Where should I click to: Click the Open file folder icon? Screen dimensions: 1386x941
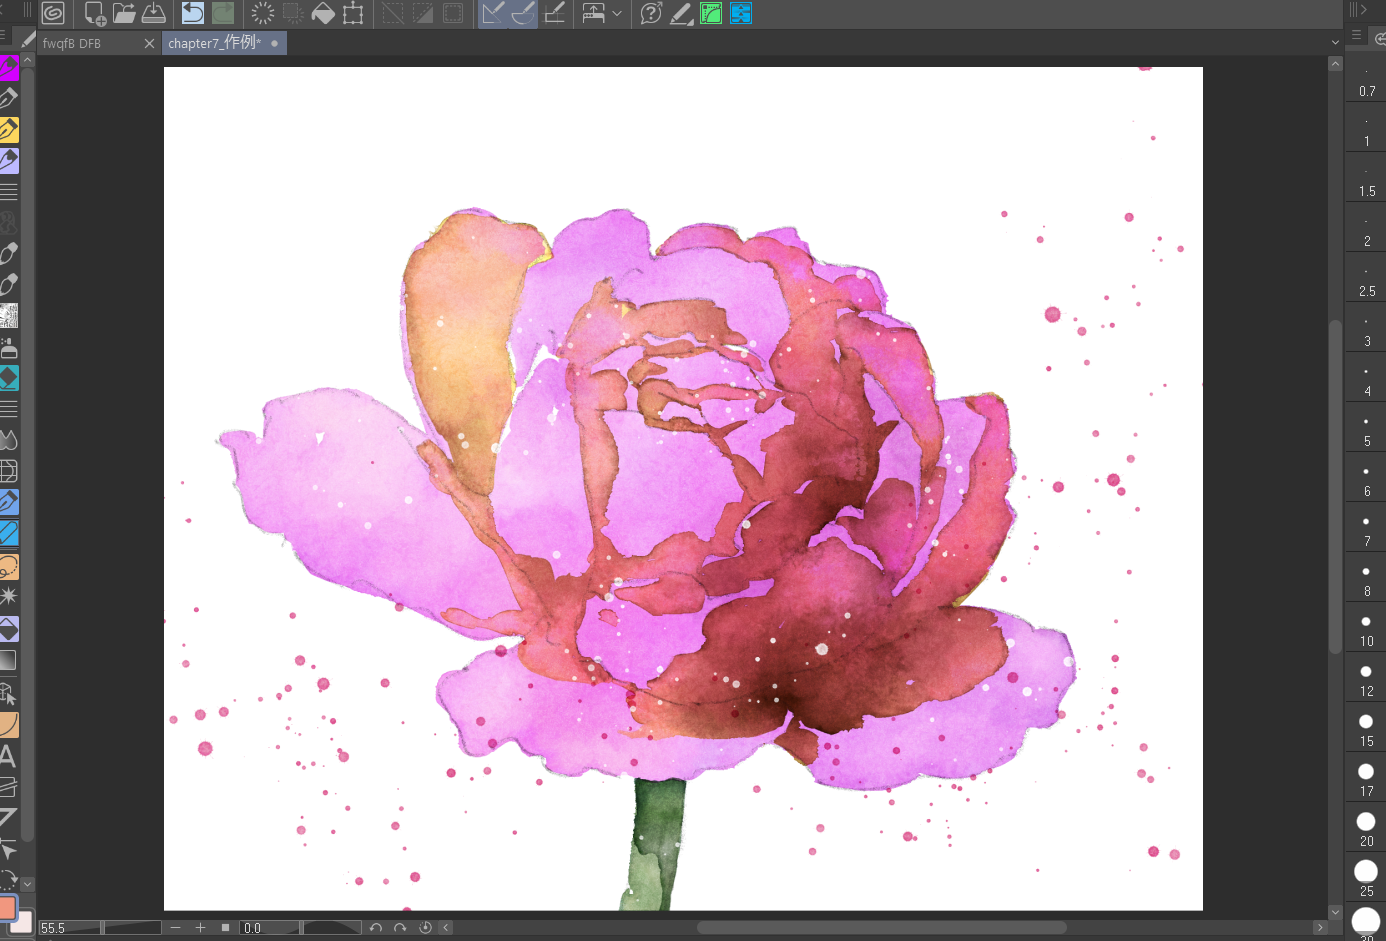[124, 13]
